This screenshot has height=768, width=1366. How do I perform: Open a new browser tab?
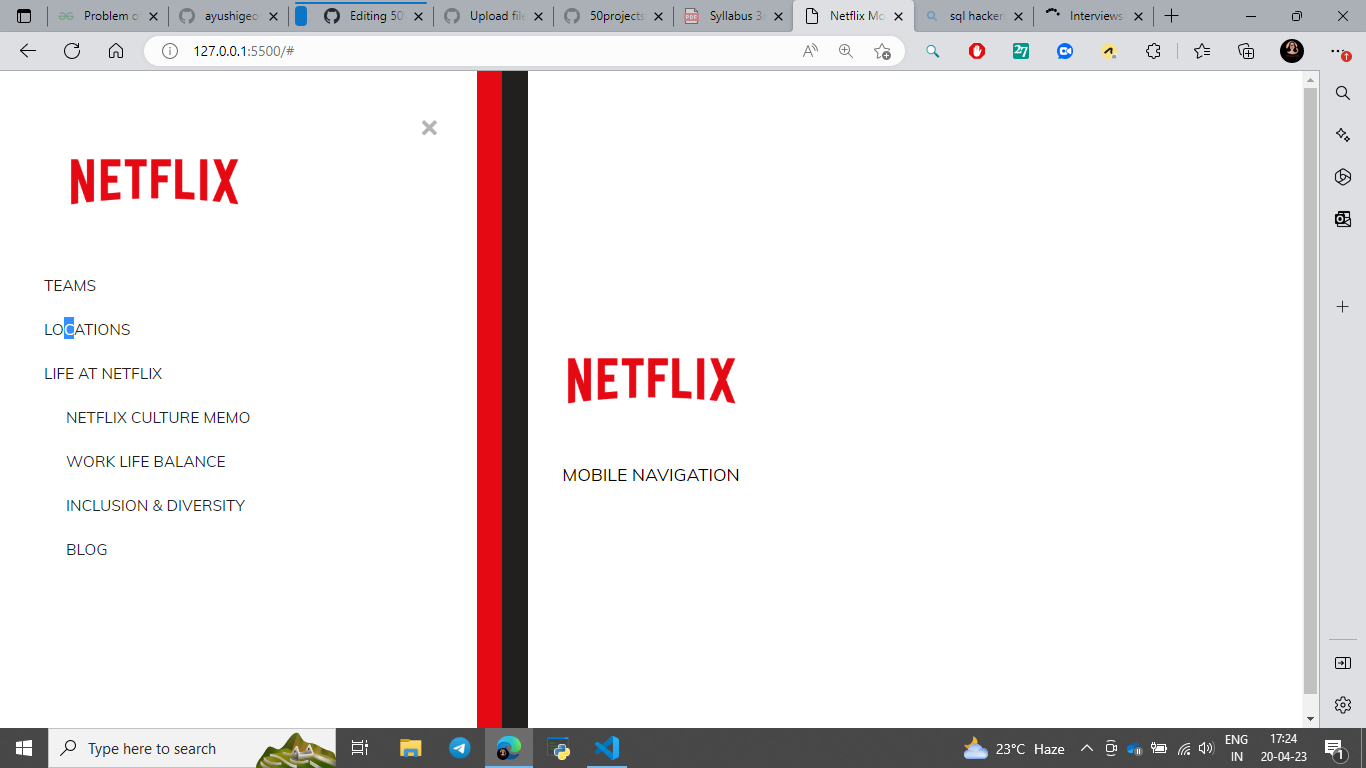(1172, 16)
